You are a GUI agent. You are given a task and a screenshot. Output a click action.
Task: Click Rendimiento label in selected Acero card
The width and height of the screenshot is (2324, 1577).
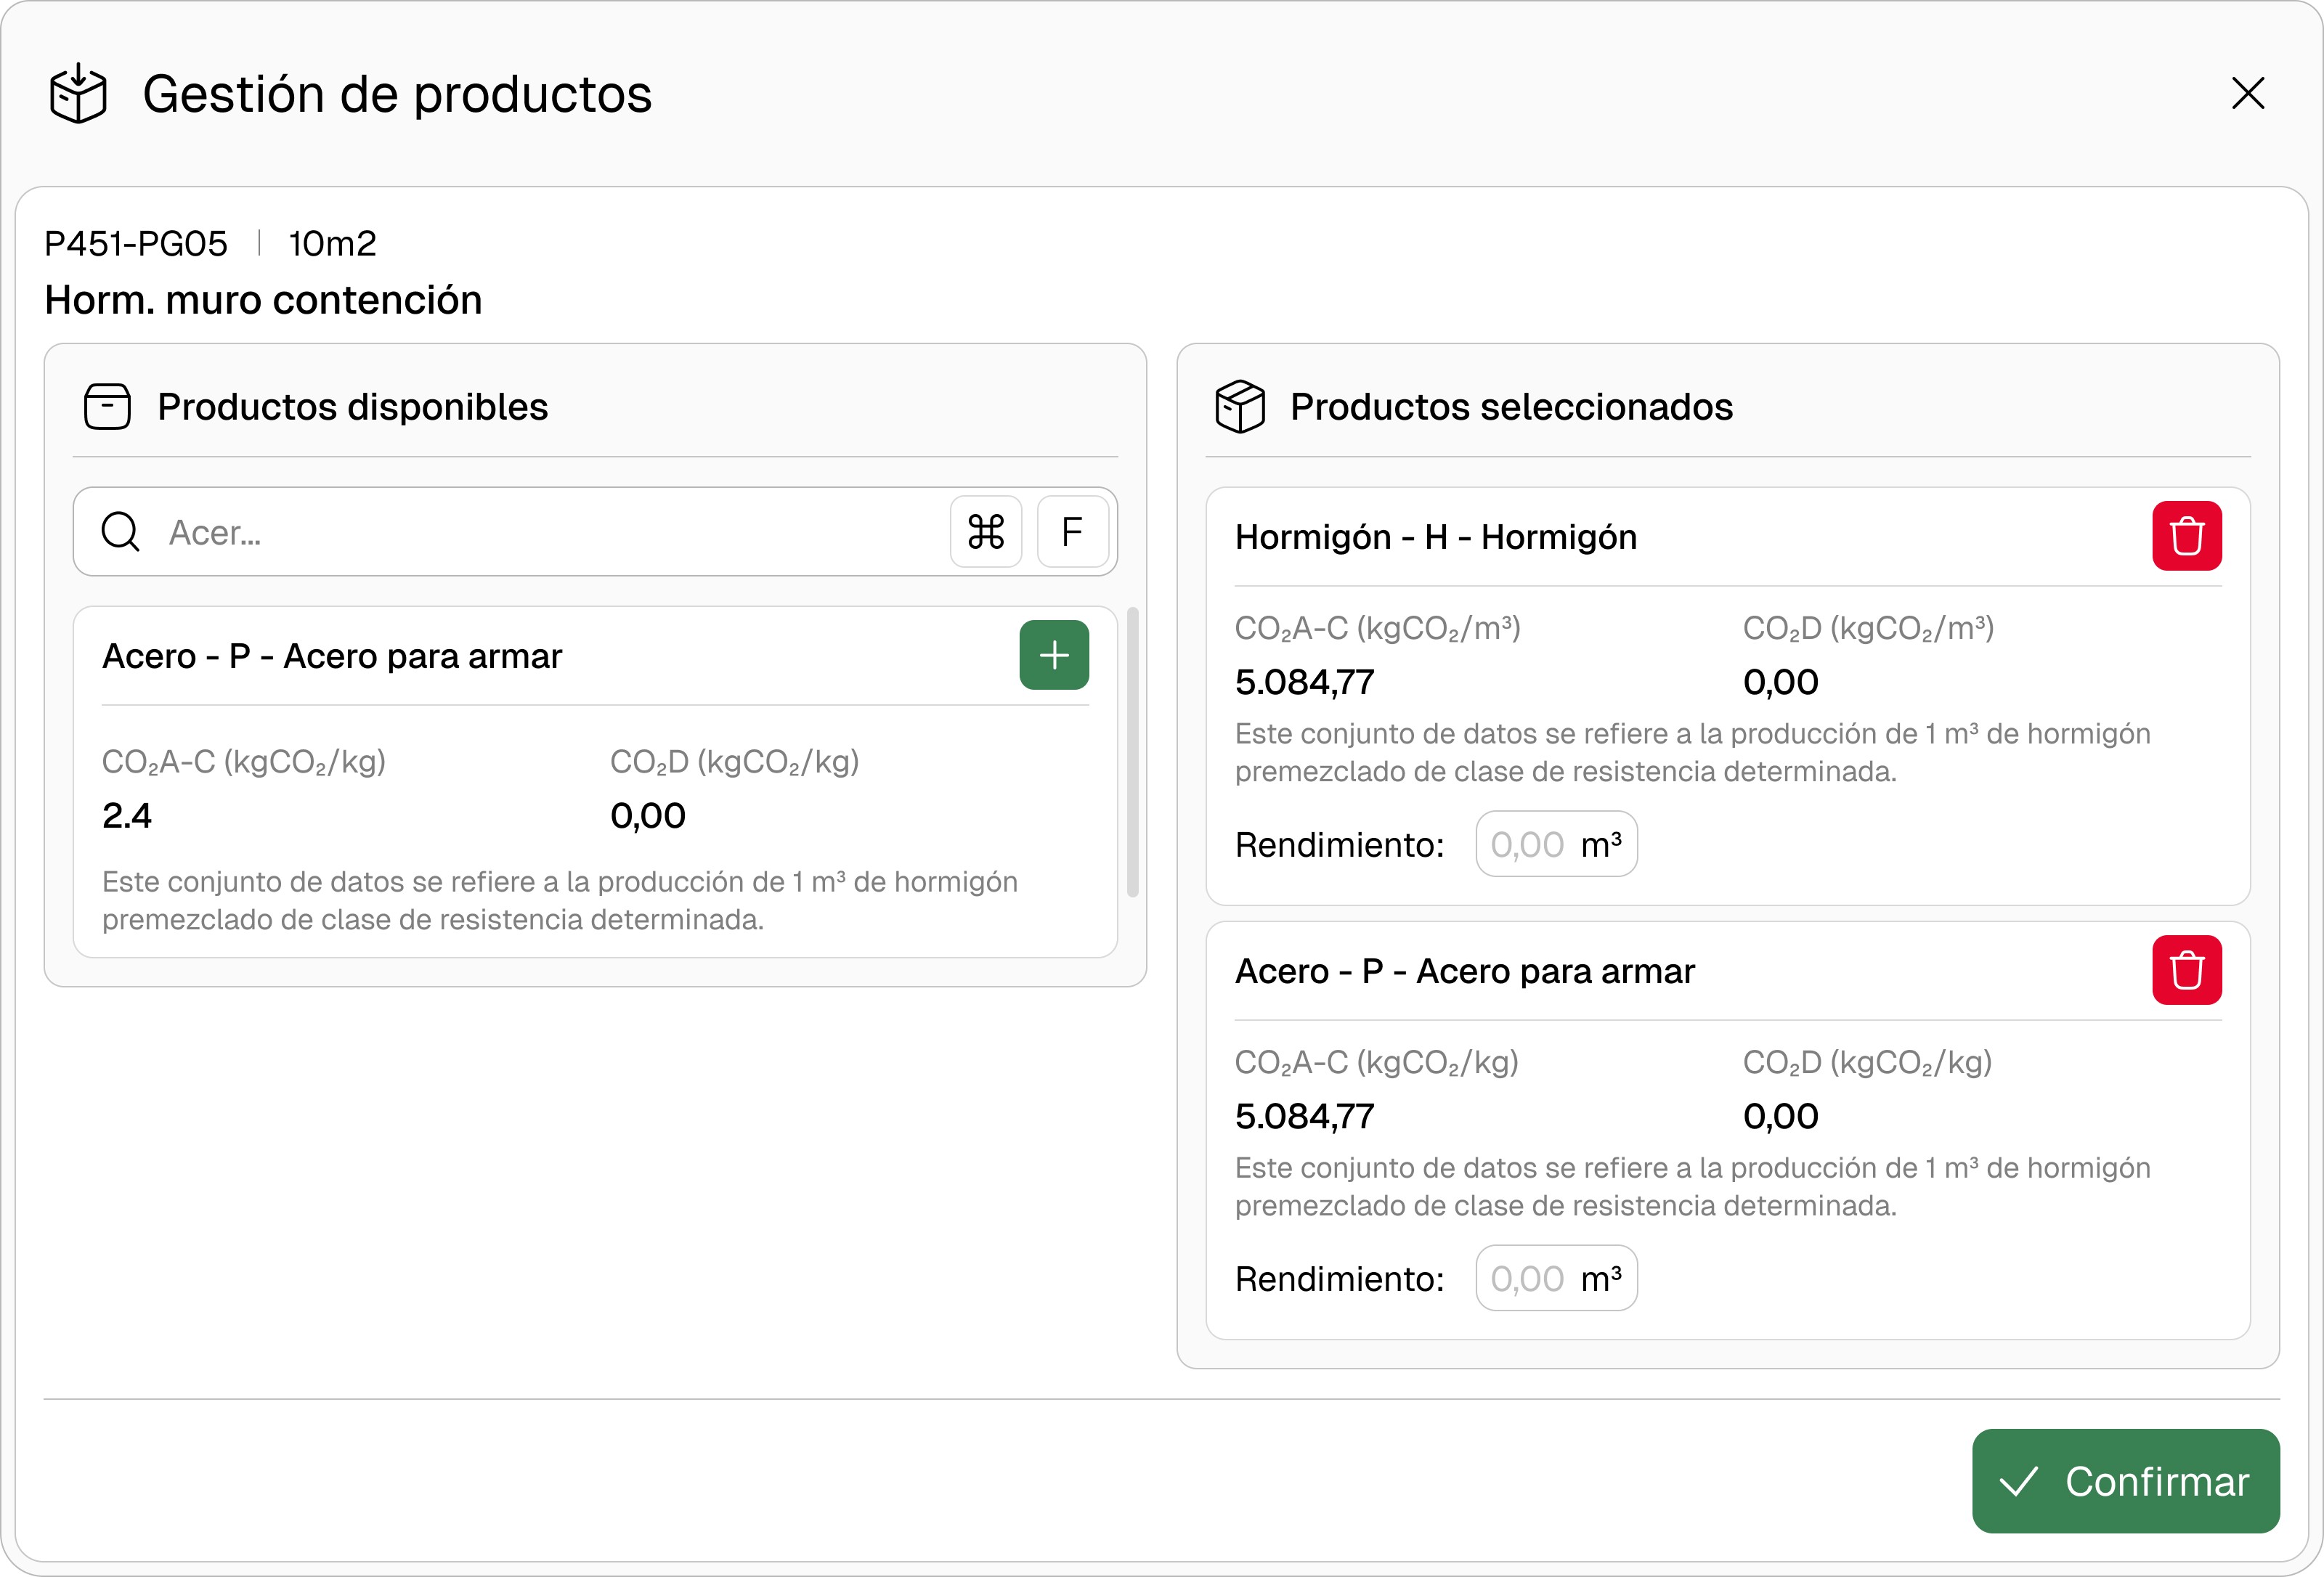click(1340, 1279)
